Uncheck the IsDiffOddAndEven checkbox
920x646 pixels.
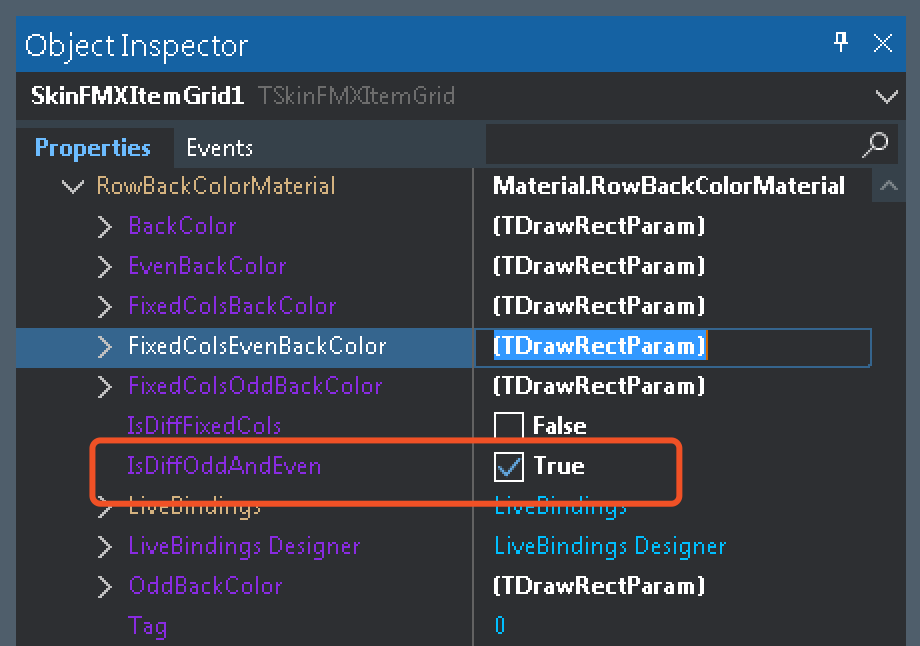[x=509, y=466]
